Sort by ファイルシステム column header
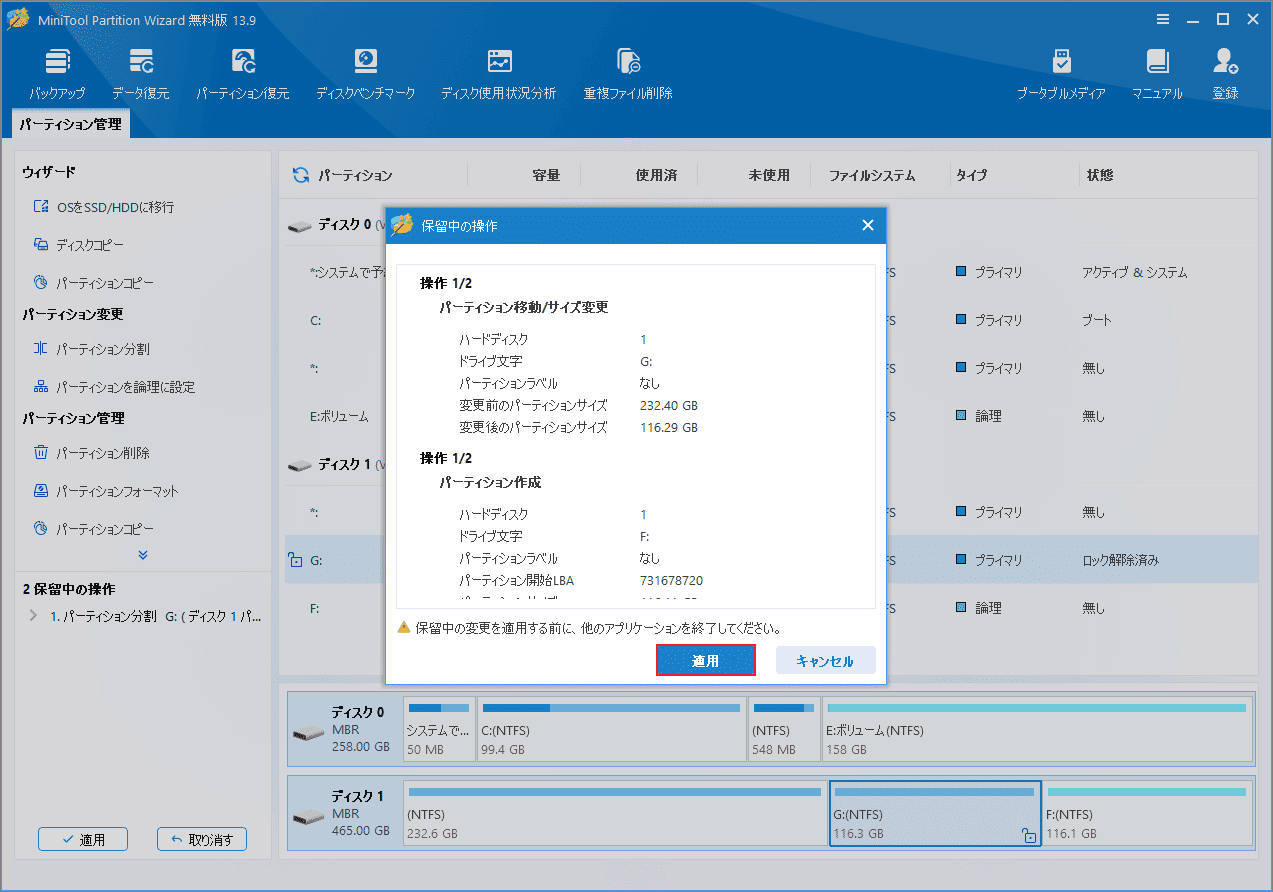 pos(872,175)
